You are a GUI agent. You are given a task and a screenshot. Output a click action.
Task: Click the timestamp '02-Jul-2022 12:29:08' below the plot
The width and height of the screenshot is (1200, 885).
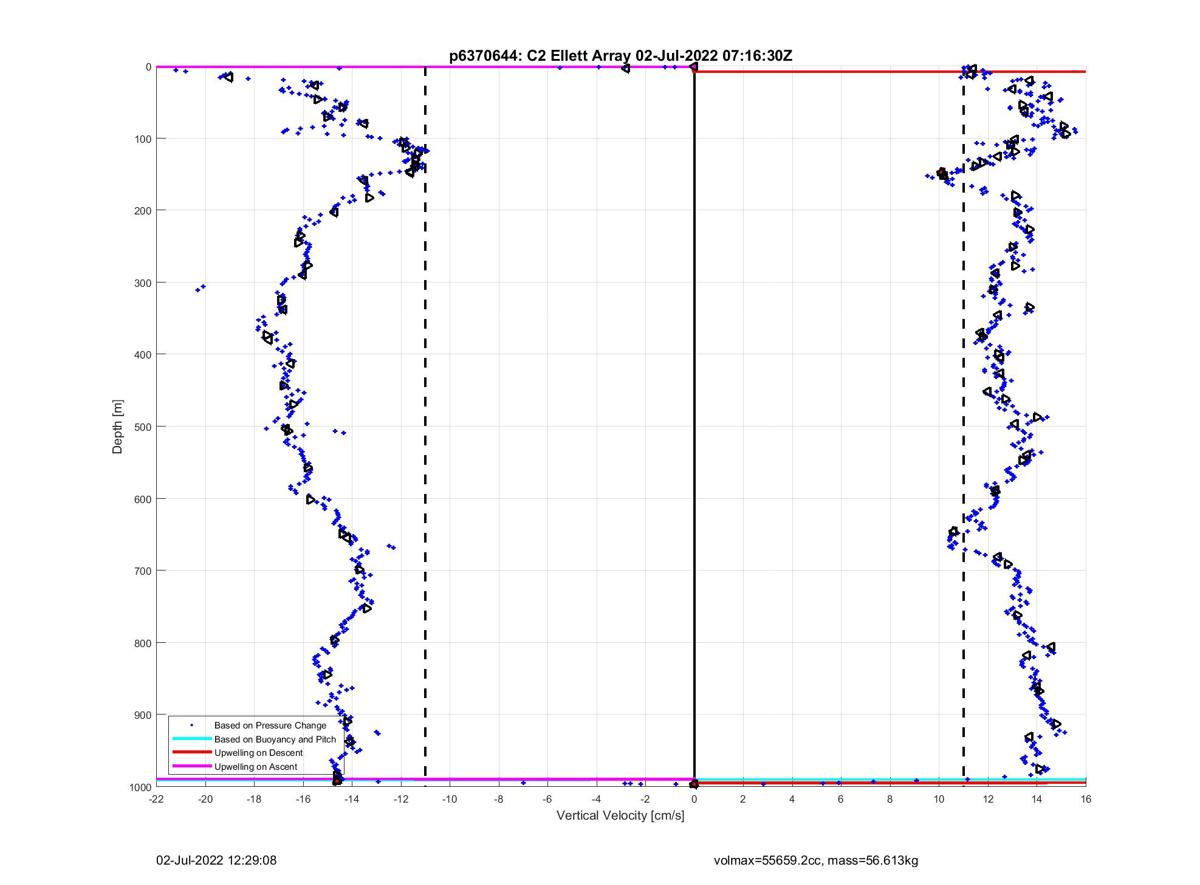(216, 860)
